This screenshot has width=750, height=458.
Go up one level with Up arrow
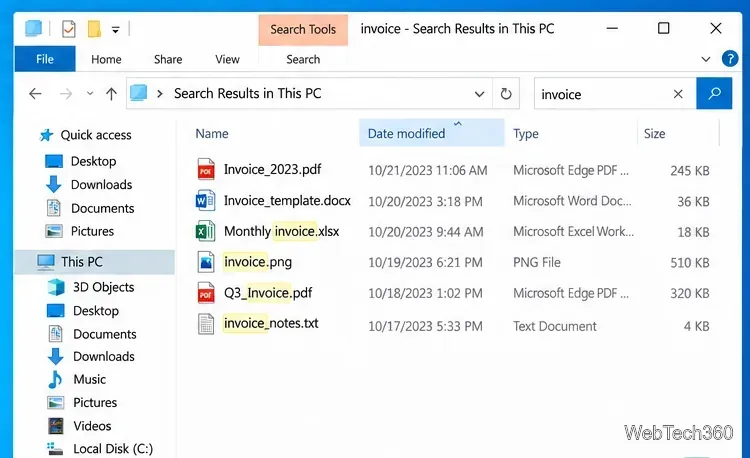[111, 94]
